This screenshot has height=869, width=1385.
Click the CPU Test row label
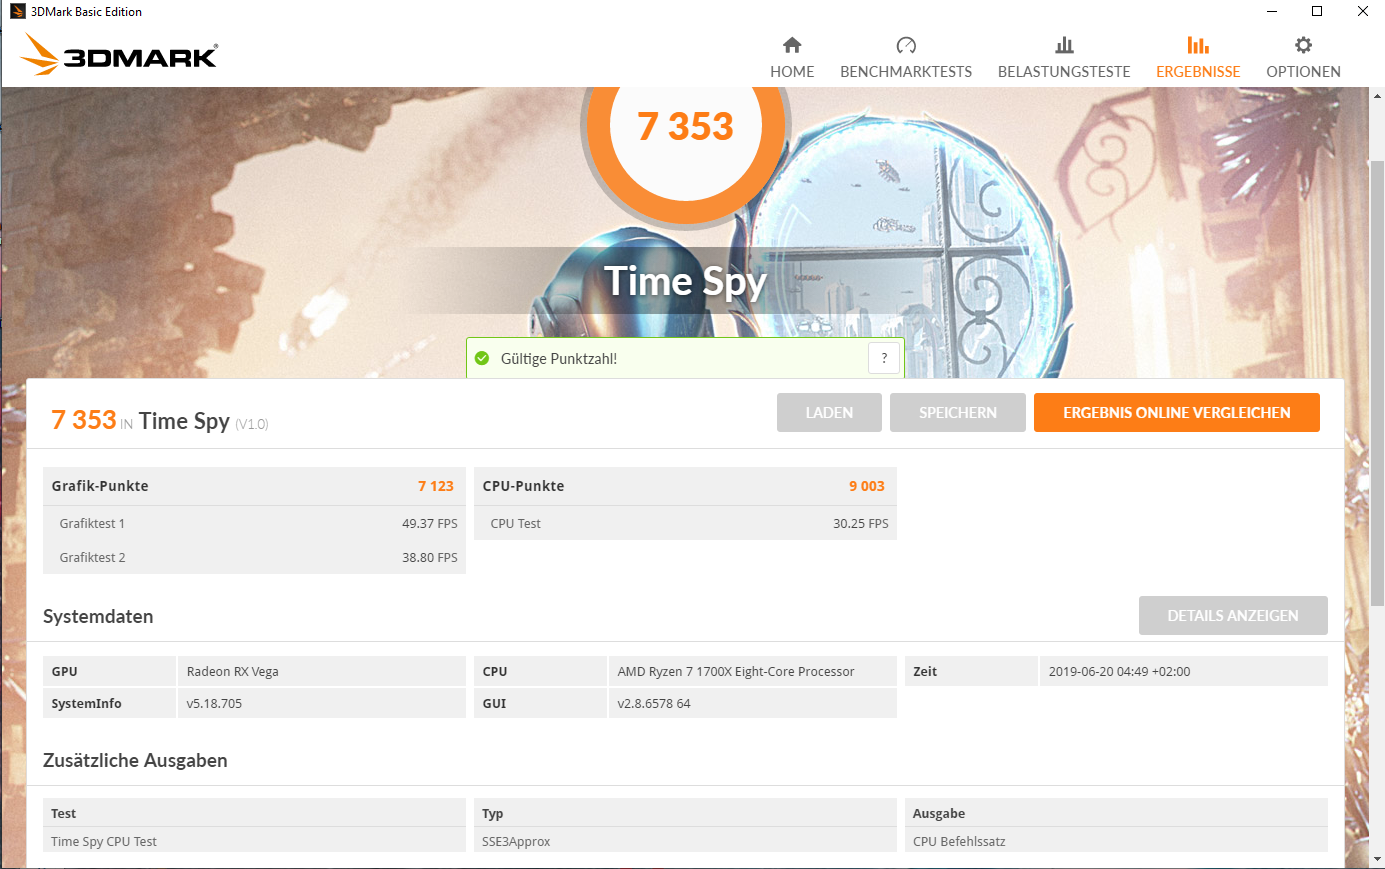pos(515,523)
